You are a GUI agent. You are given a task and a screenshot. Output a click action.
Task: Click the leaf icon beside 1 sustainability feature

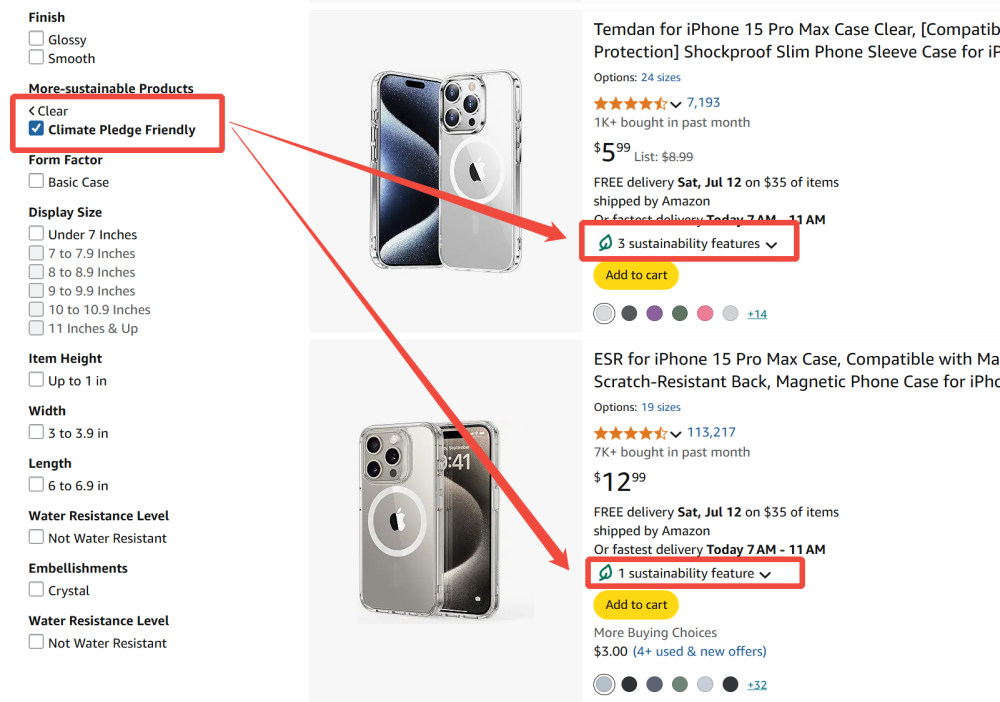604,573
